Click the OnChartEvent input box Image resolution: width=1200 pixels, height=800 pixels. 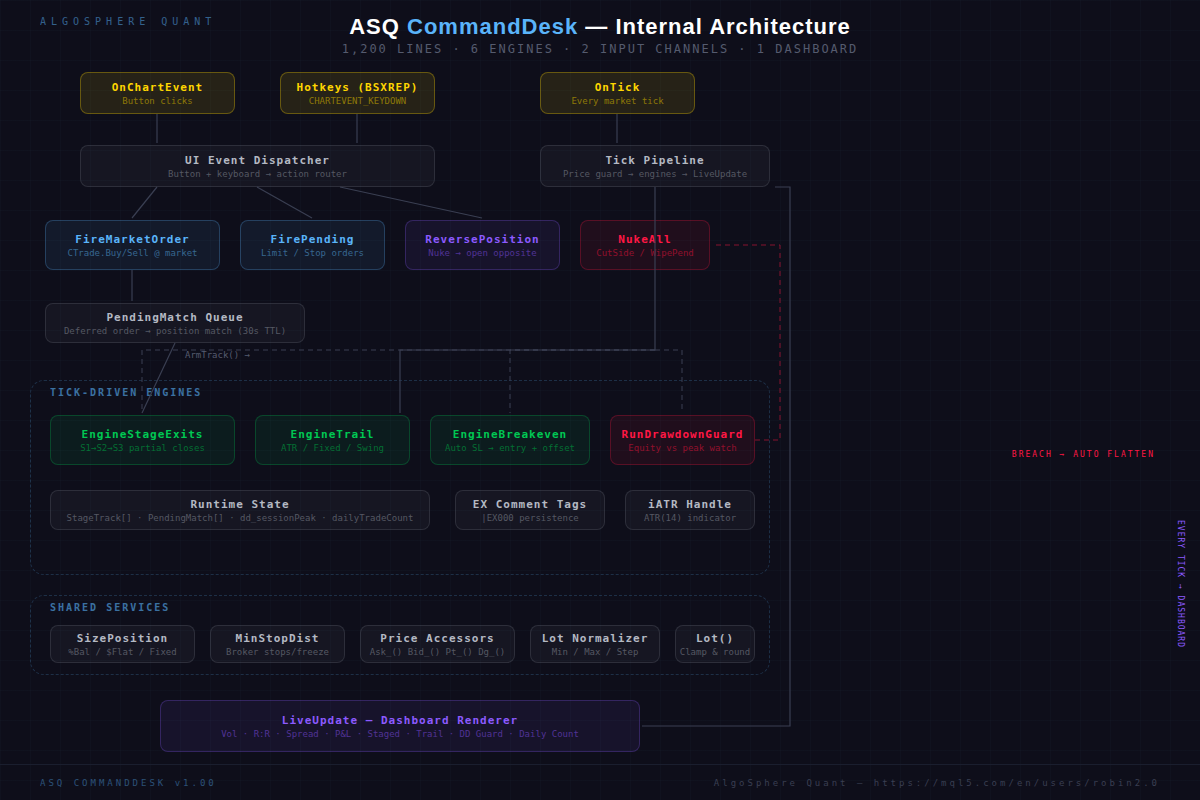(x=157, y=93)
